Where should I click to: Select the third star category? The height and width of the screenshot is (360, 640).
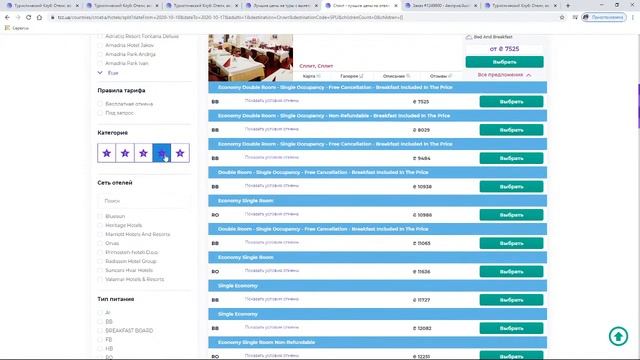143,153
